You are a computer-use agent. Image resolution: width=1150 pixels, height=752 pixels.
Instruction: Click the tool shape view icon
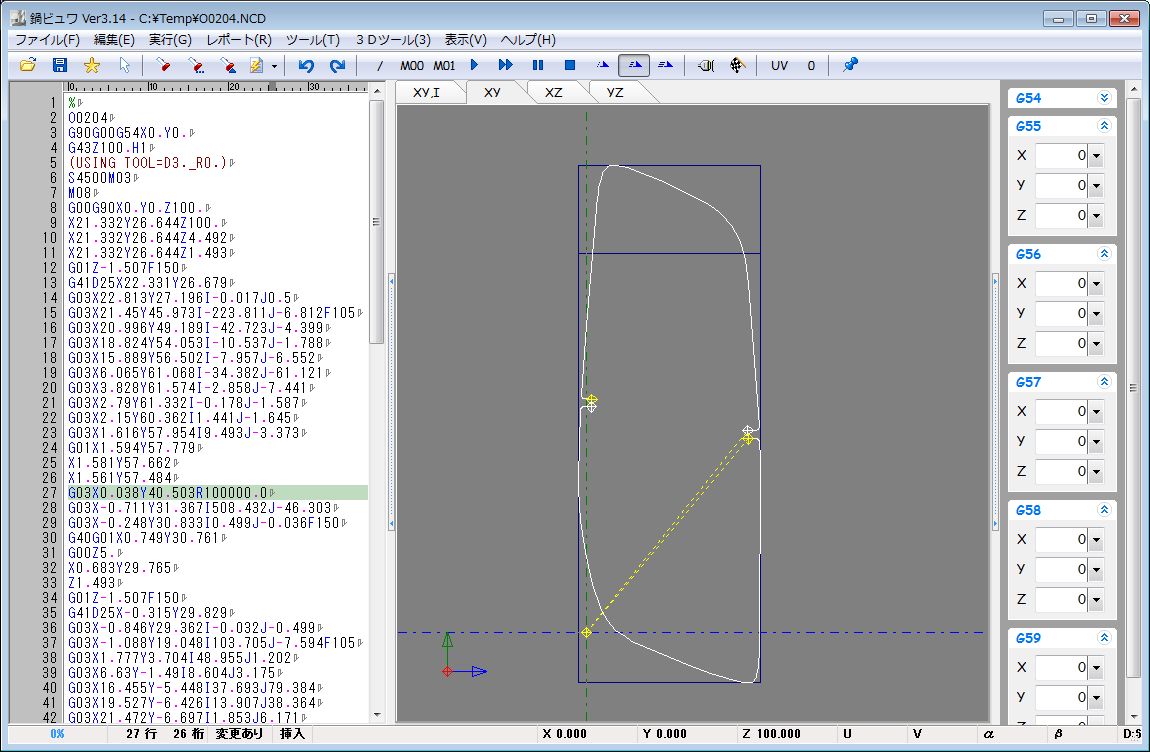pos(706,65)
